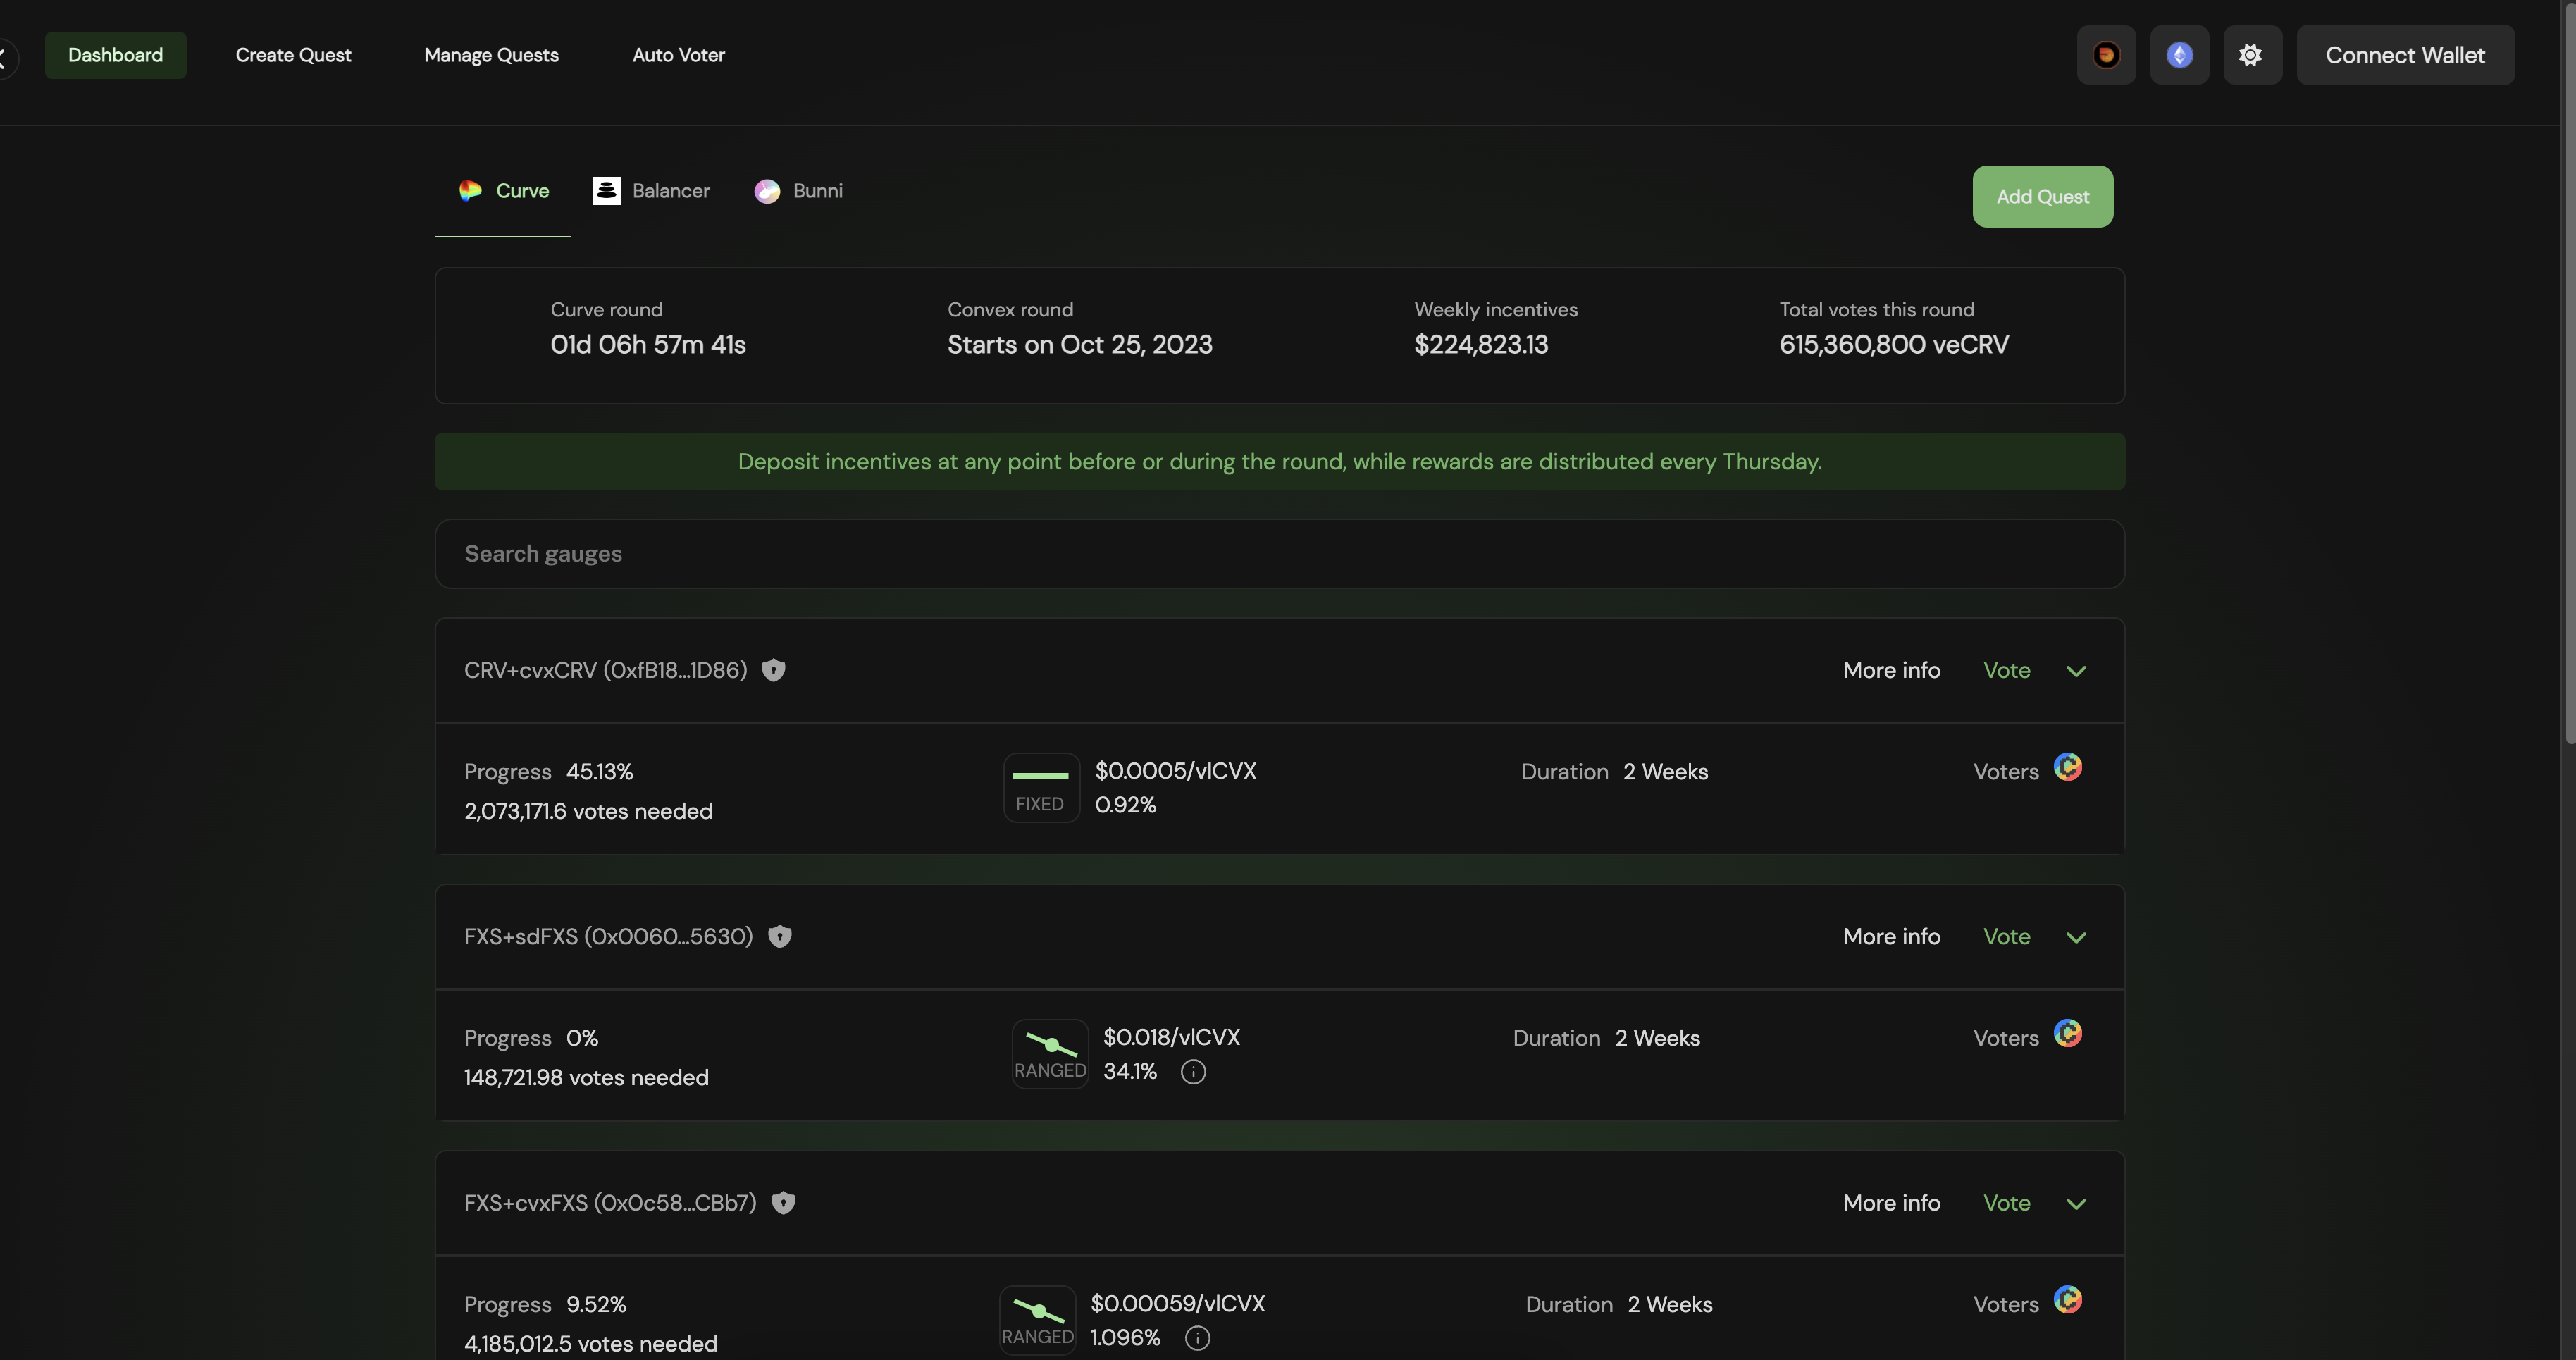Click the CRV+cvxCRV (0xfB18...1D86) title
2576x1360 pixels.
pyautogui.click(x=605, y=670)
